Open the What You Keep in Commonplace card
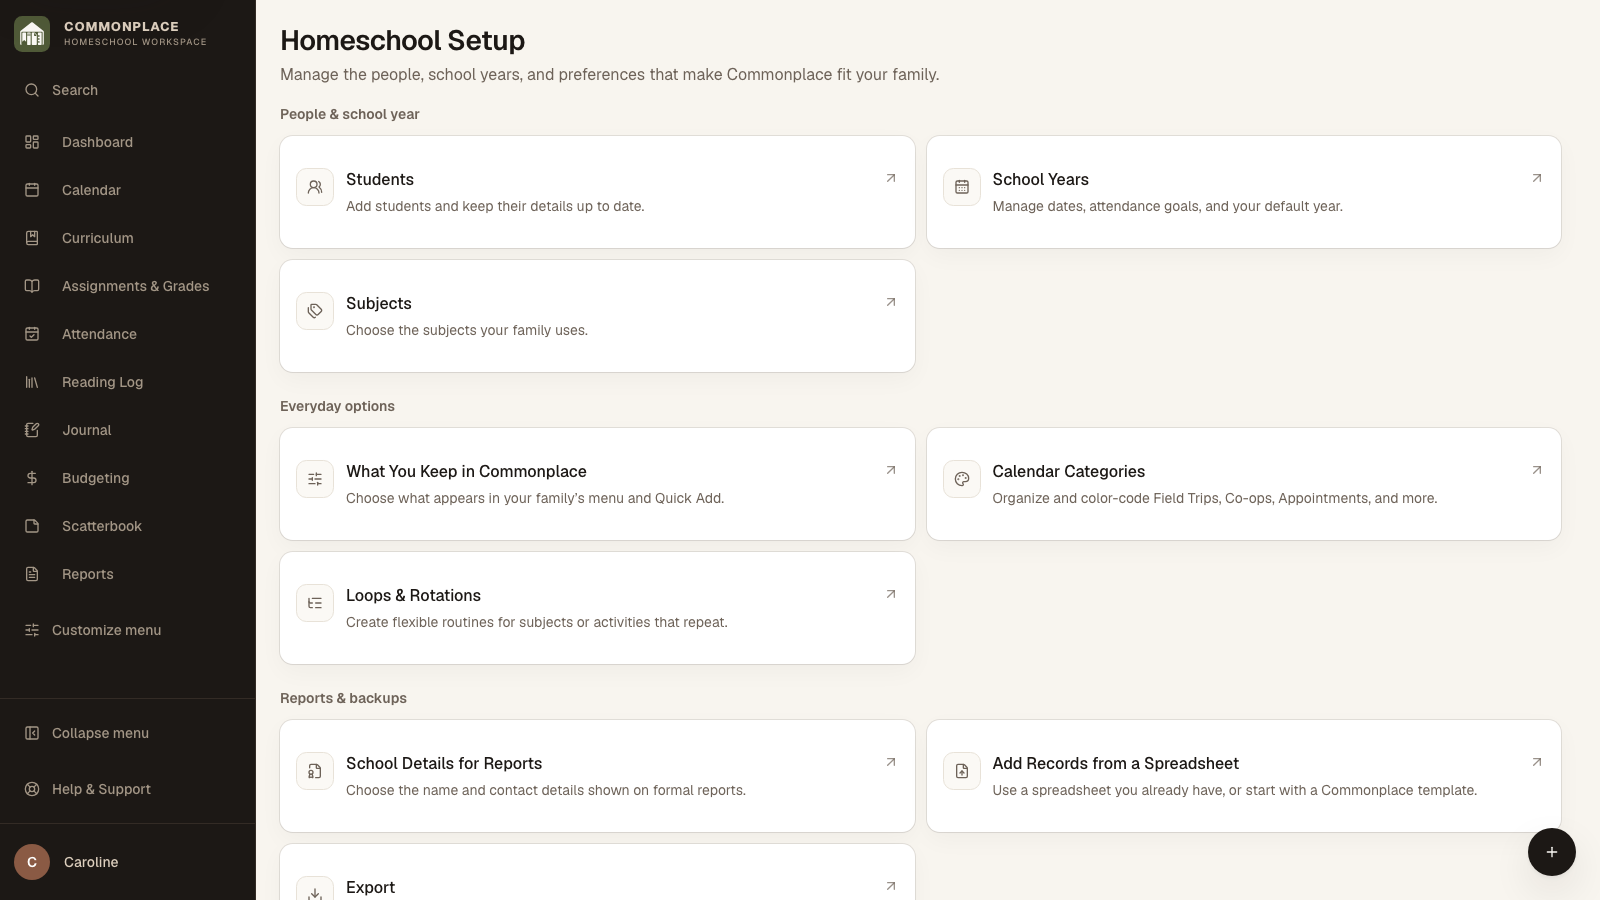The image size is (1600, 900). (x=597, y=484)
